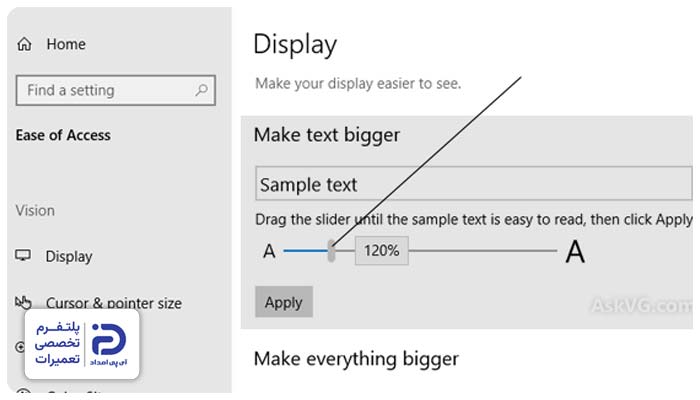Open Cursor & pointer size settings
This screenshot has width=700, height=400.
click(113, 303)
